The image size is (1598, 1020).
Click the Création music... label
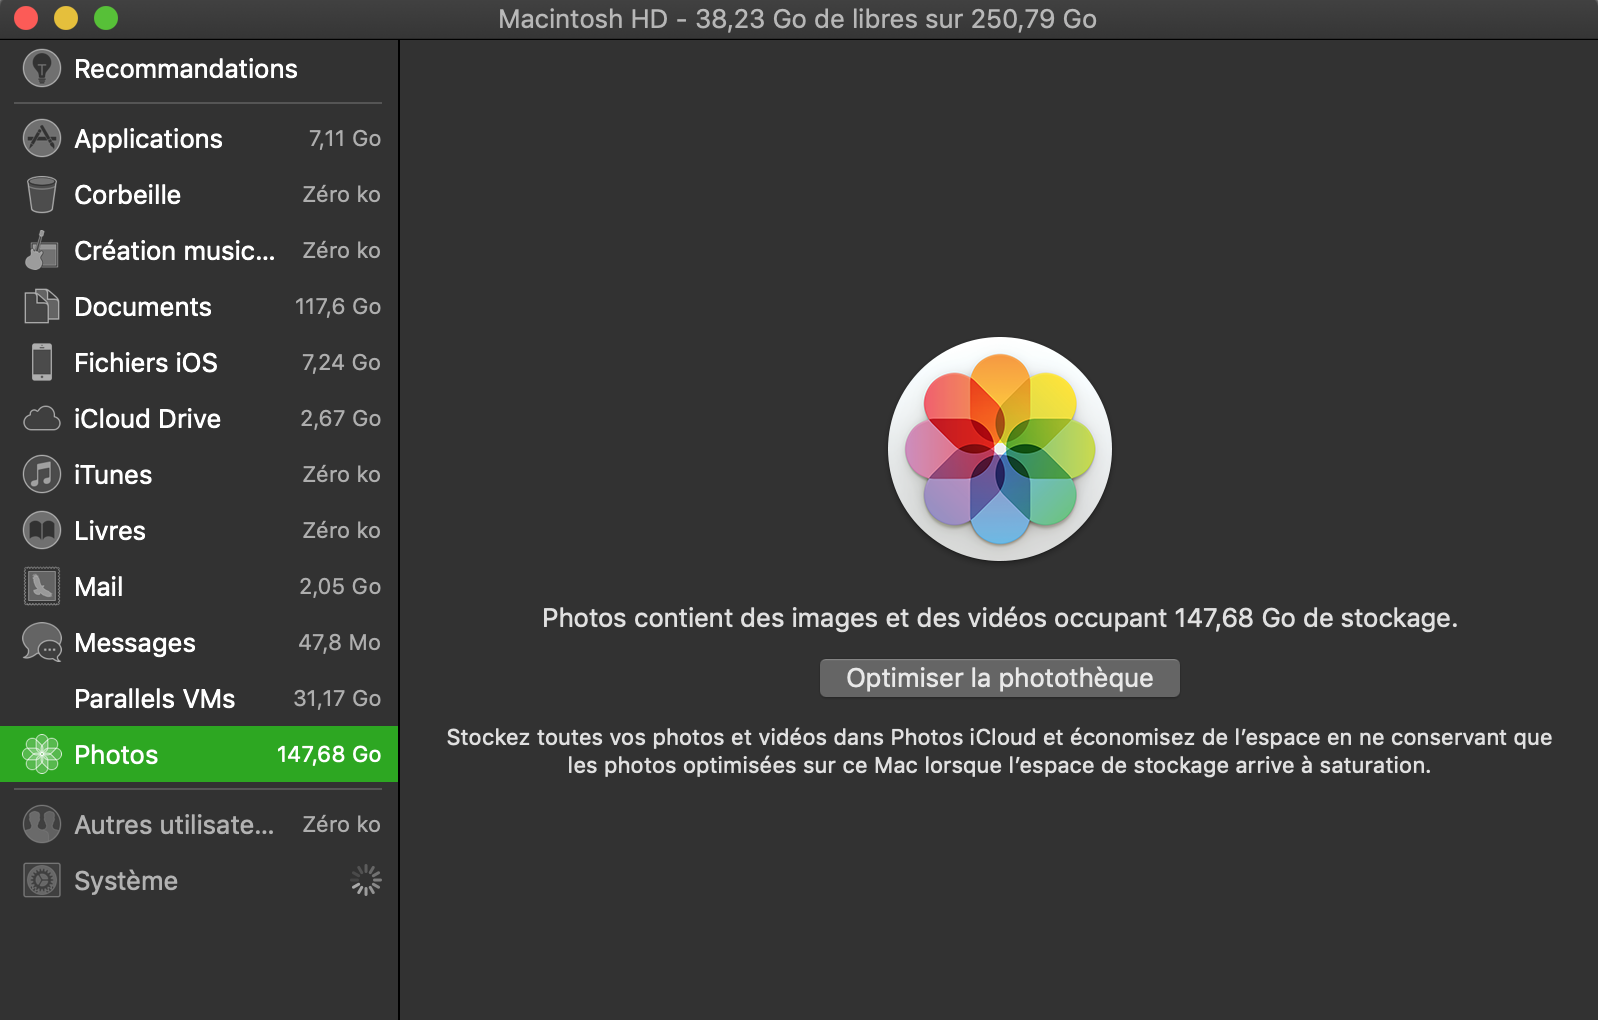[175, 250]
